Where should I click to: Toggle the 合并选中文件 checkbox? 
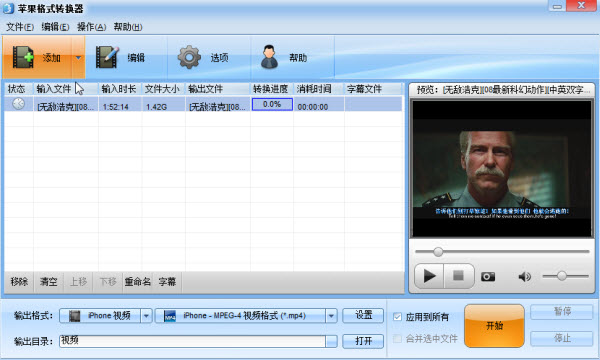pos(398,339)
